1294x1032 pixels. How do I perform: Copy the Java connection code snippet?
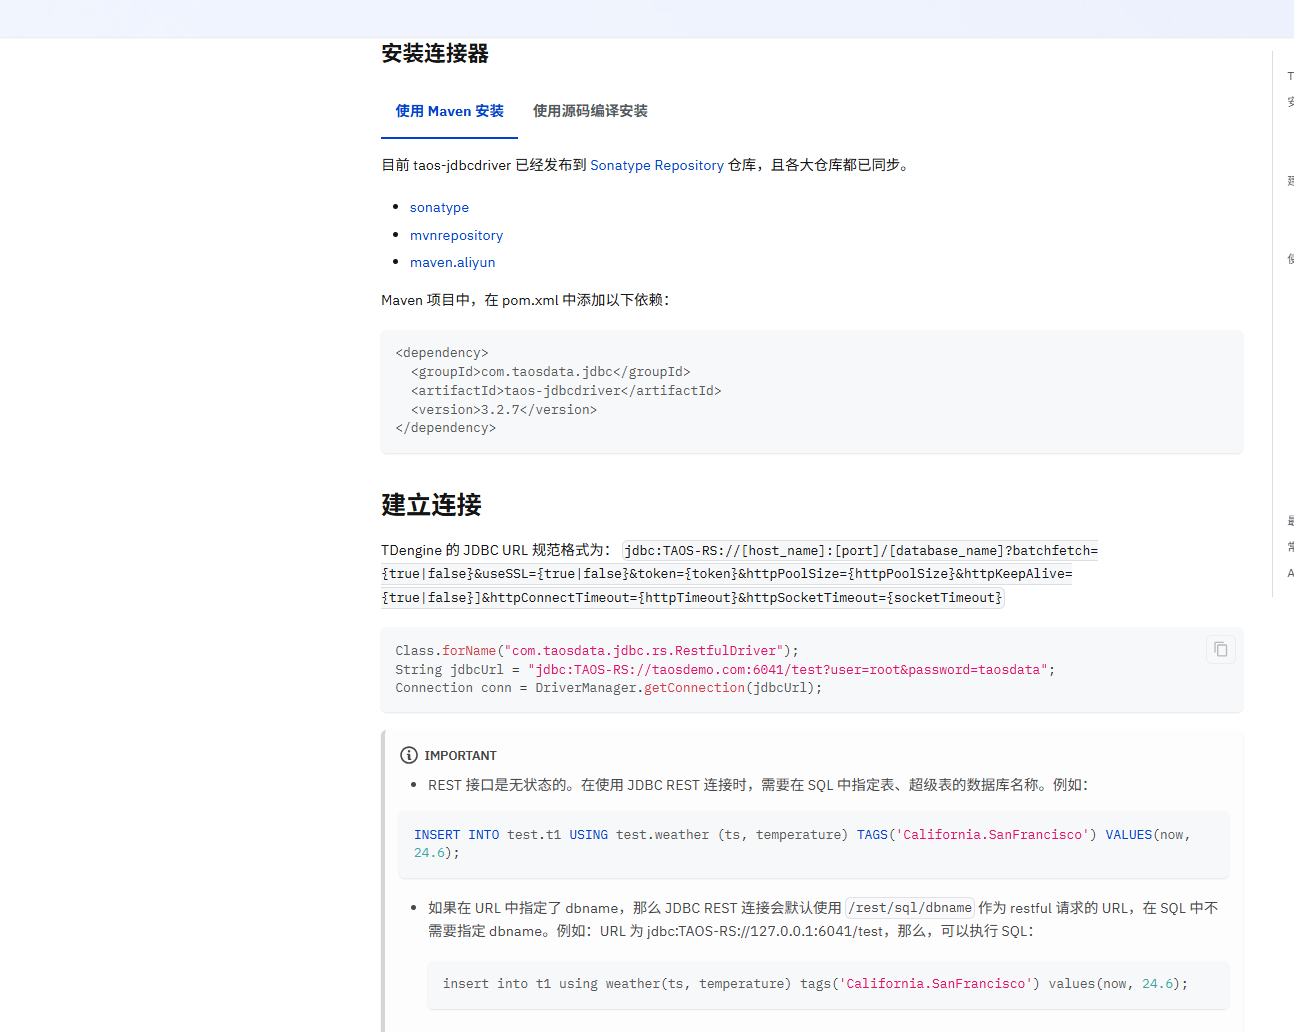click(1220, 650)
